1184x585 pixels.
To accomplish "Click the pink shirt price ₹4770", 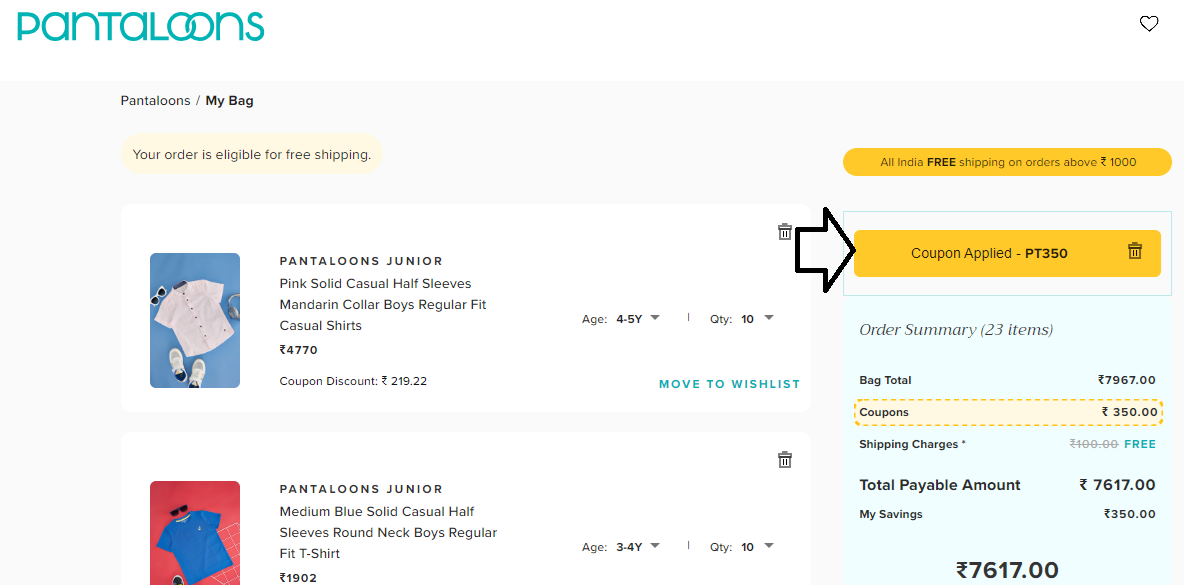I will coord(298,350).
